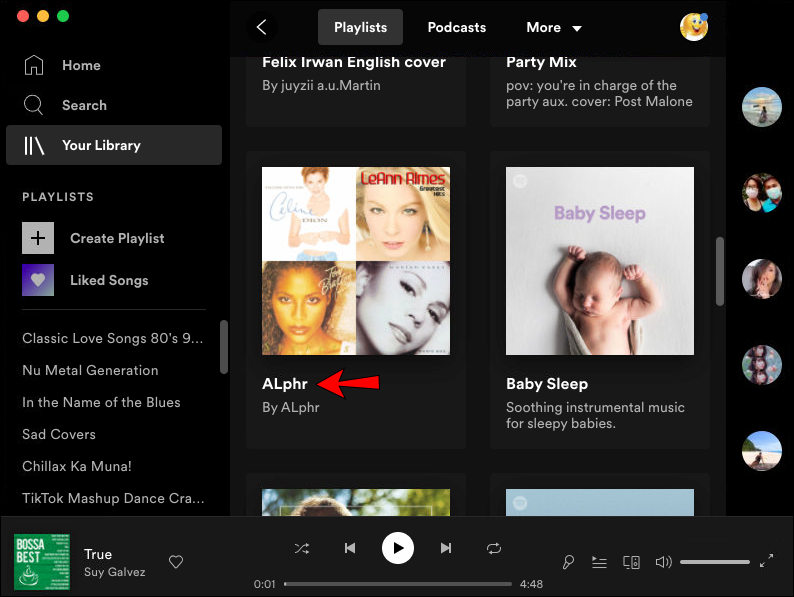Screen dimensions: 794x597
Task: Select the Nu Metal Generation playlist
Action: point(90,370)
